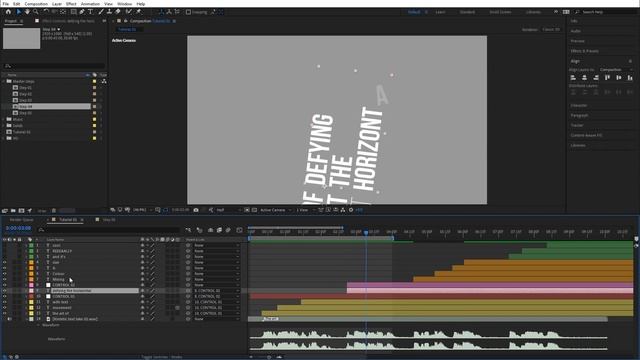
Task: Hide the 'Colour' layer with its eye toggle
Action: pos(4,274)
